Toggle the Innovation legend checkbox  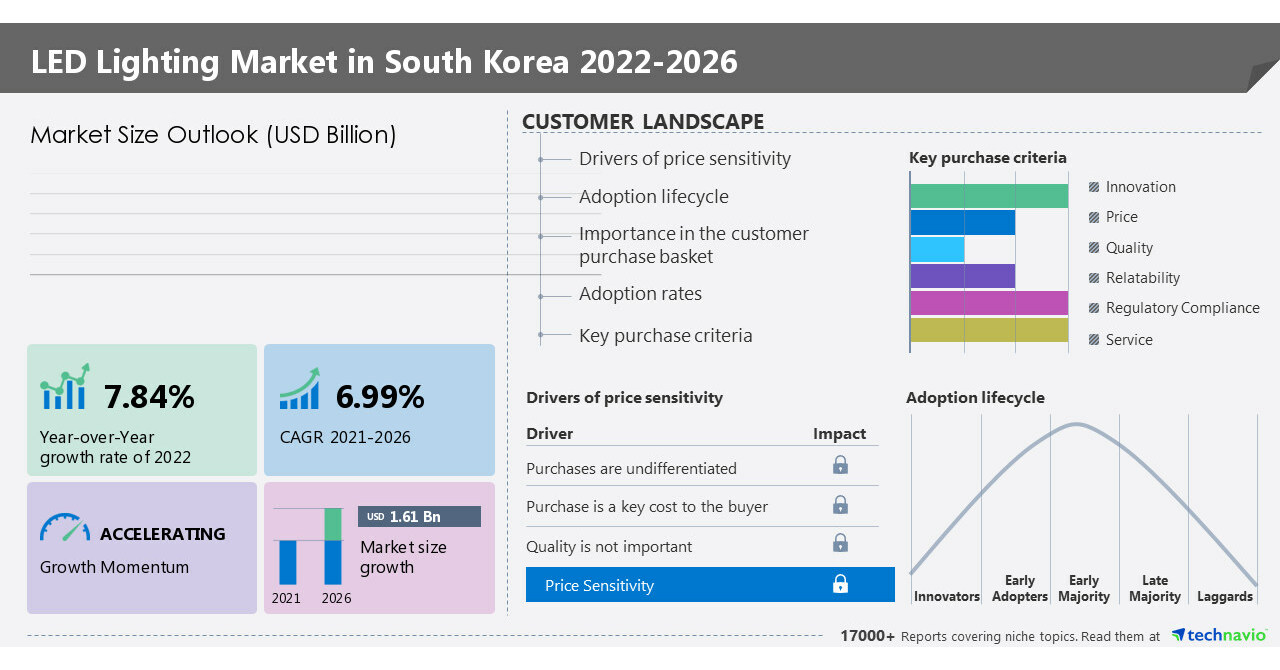(1092, 186)
